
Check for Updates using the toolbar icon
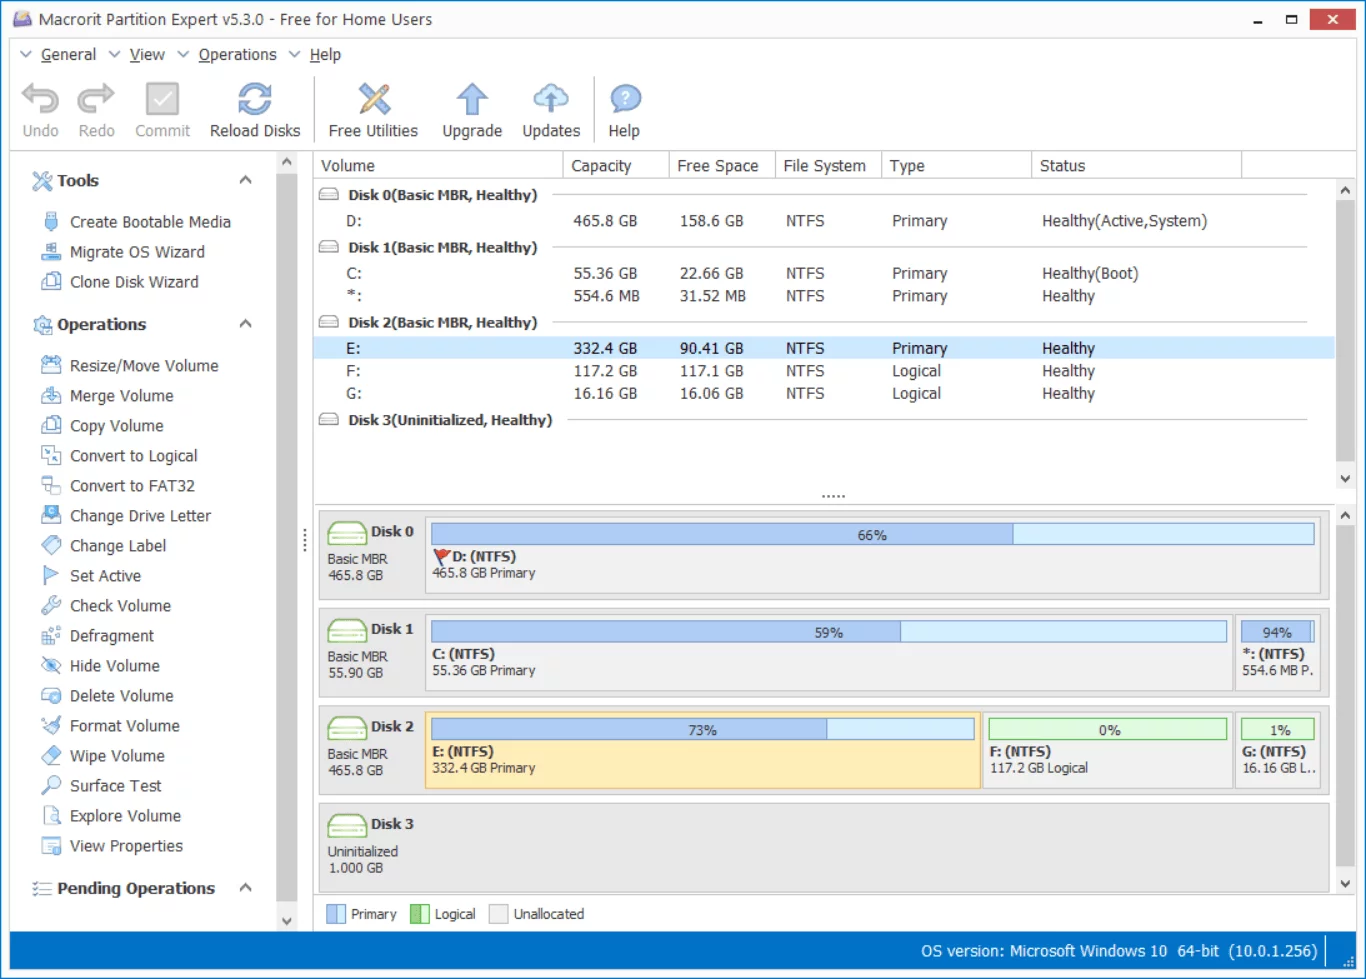(550, 100)
